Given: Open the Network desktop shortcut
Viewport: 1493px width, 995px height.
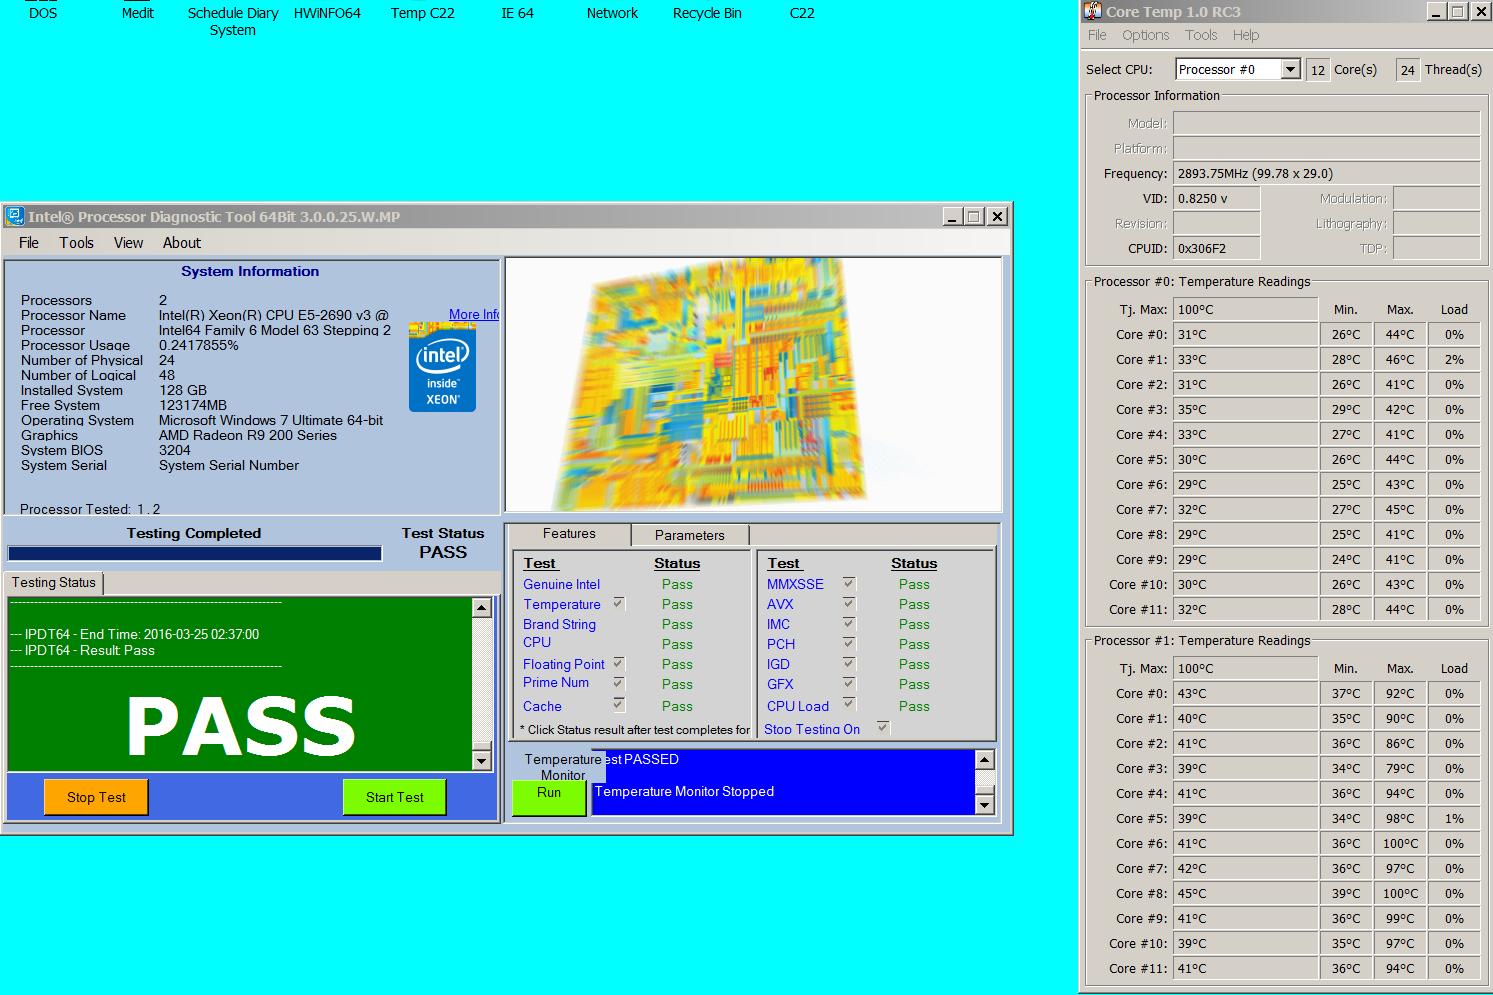Looking at the screenshot, I should pos(612,13).
